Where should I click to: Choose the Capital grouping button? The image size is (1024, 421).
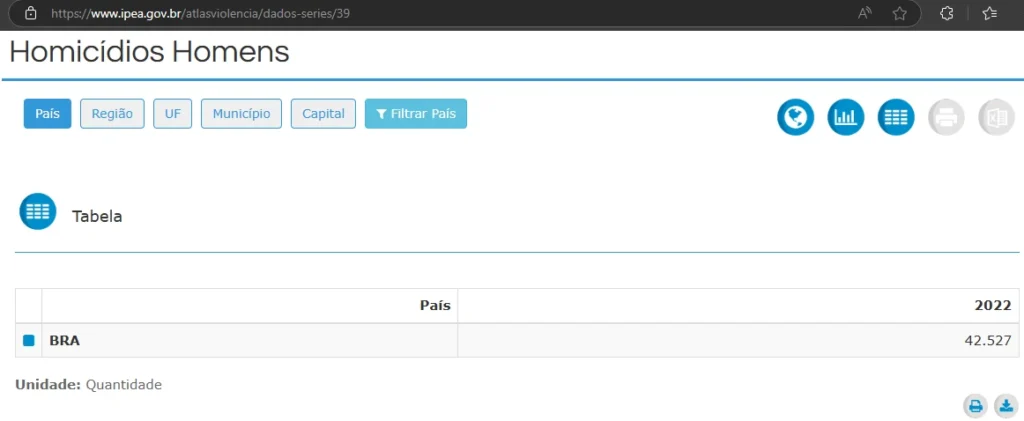(x=323, y=114)
